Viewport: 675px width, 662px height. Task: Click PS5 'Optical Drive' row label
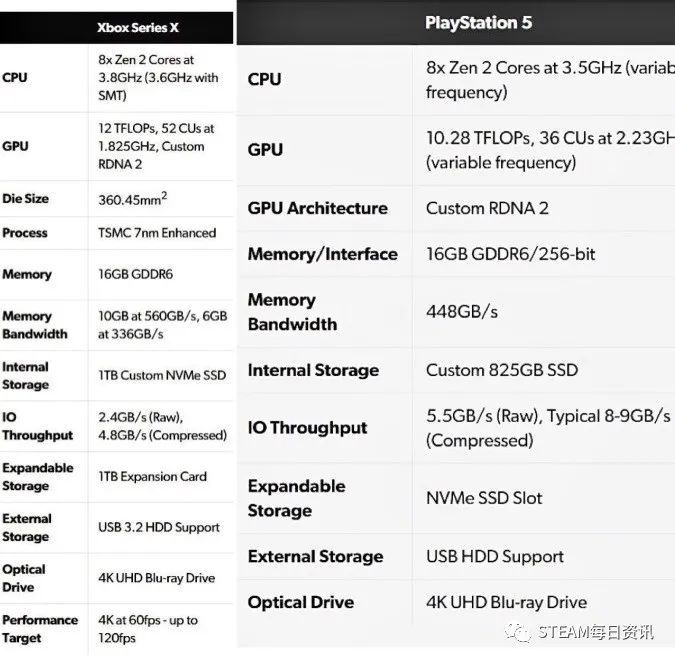301,602
